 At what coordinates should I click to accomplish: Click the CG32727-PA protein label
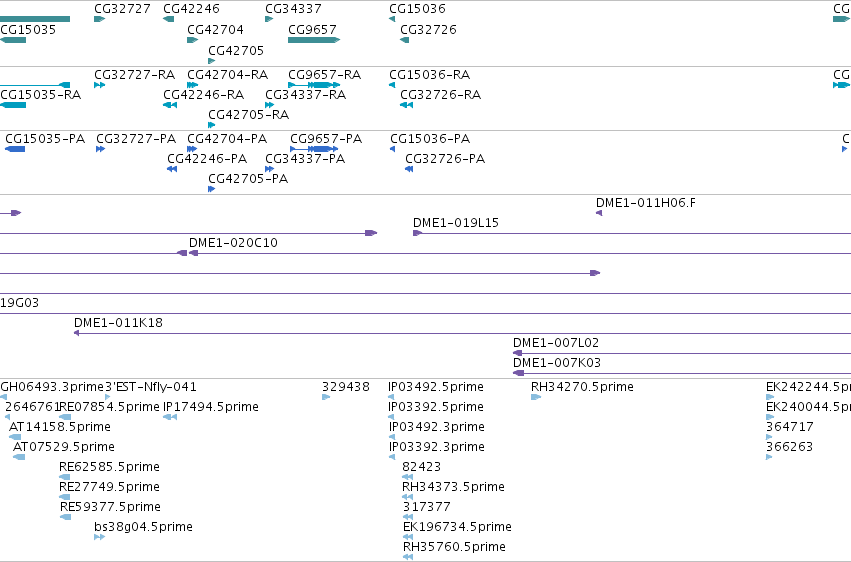pyautogui.click(x=136, y=138)
